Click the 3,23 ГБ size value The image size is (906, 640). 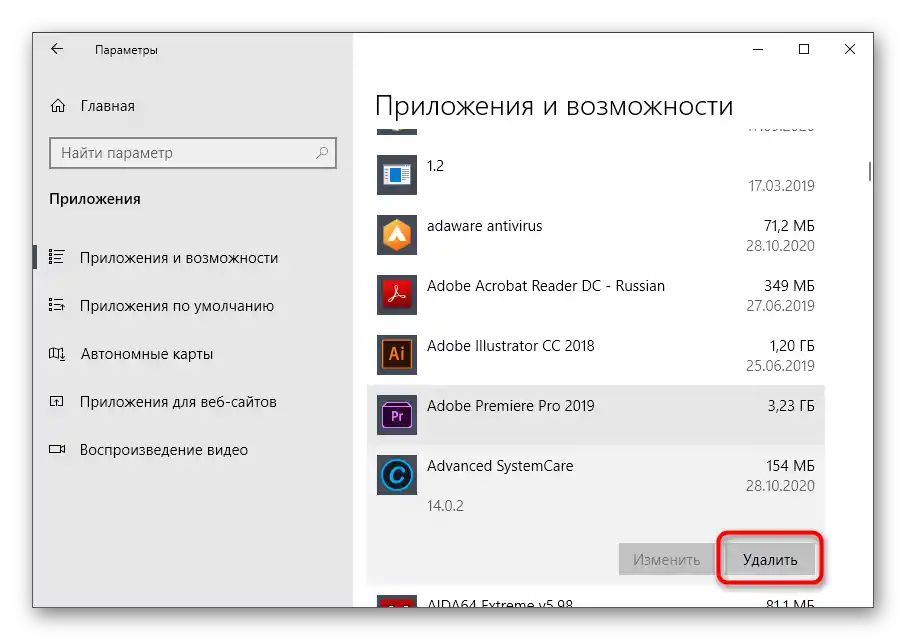coord(791,406)
